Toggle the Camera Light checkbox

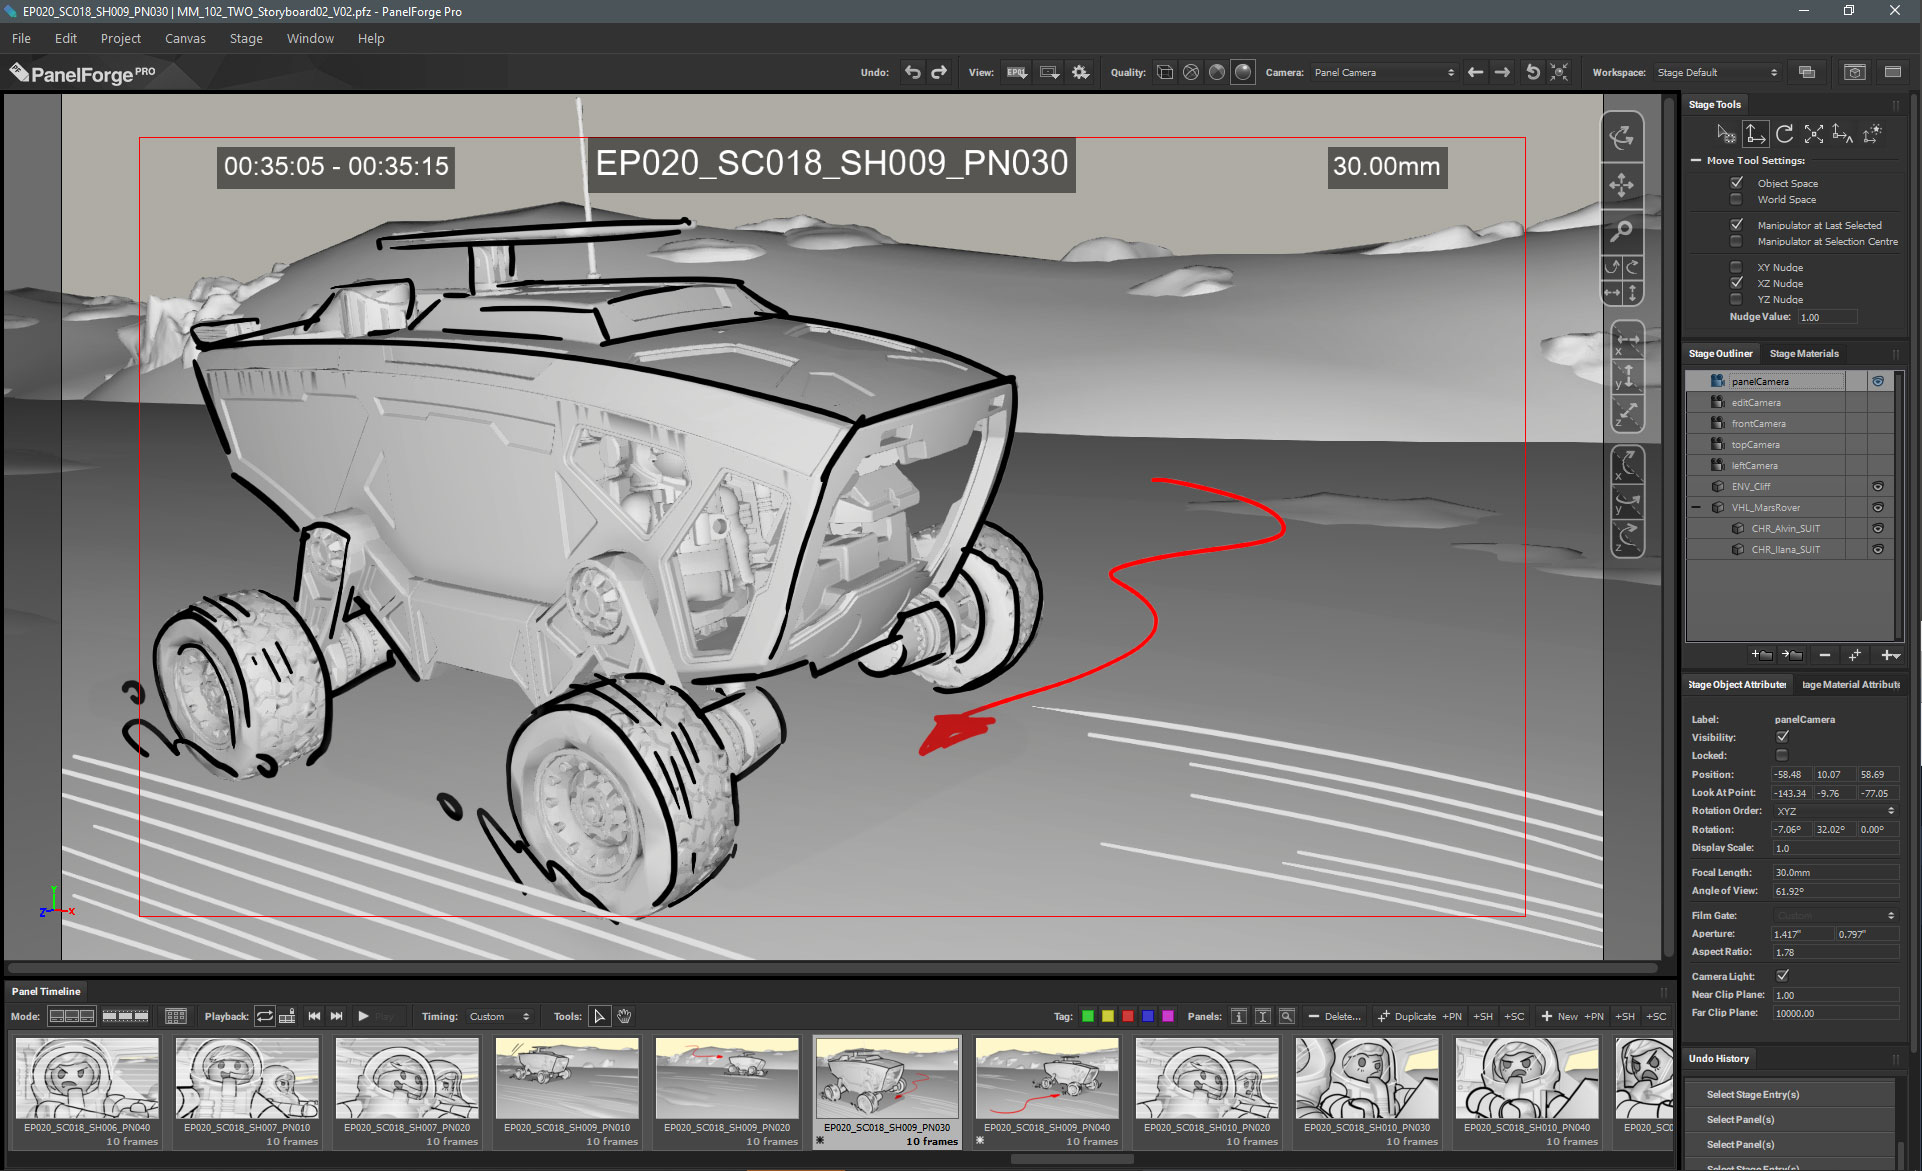point(1782,976)
